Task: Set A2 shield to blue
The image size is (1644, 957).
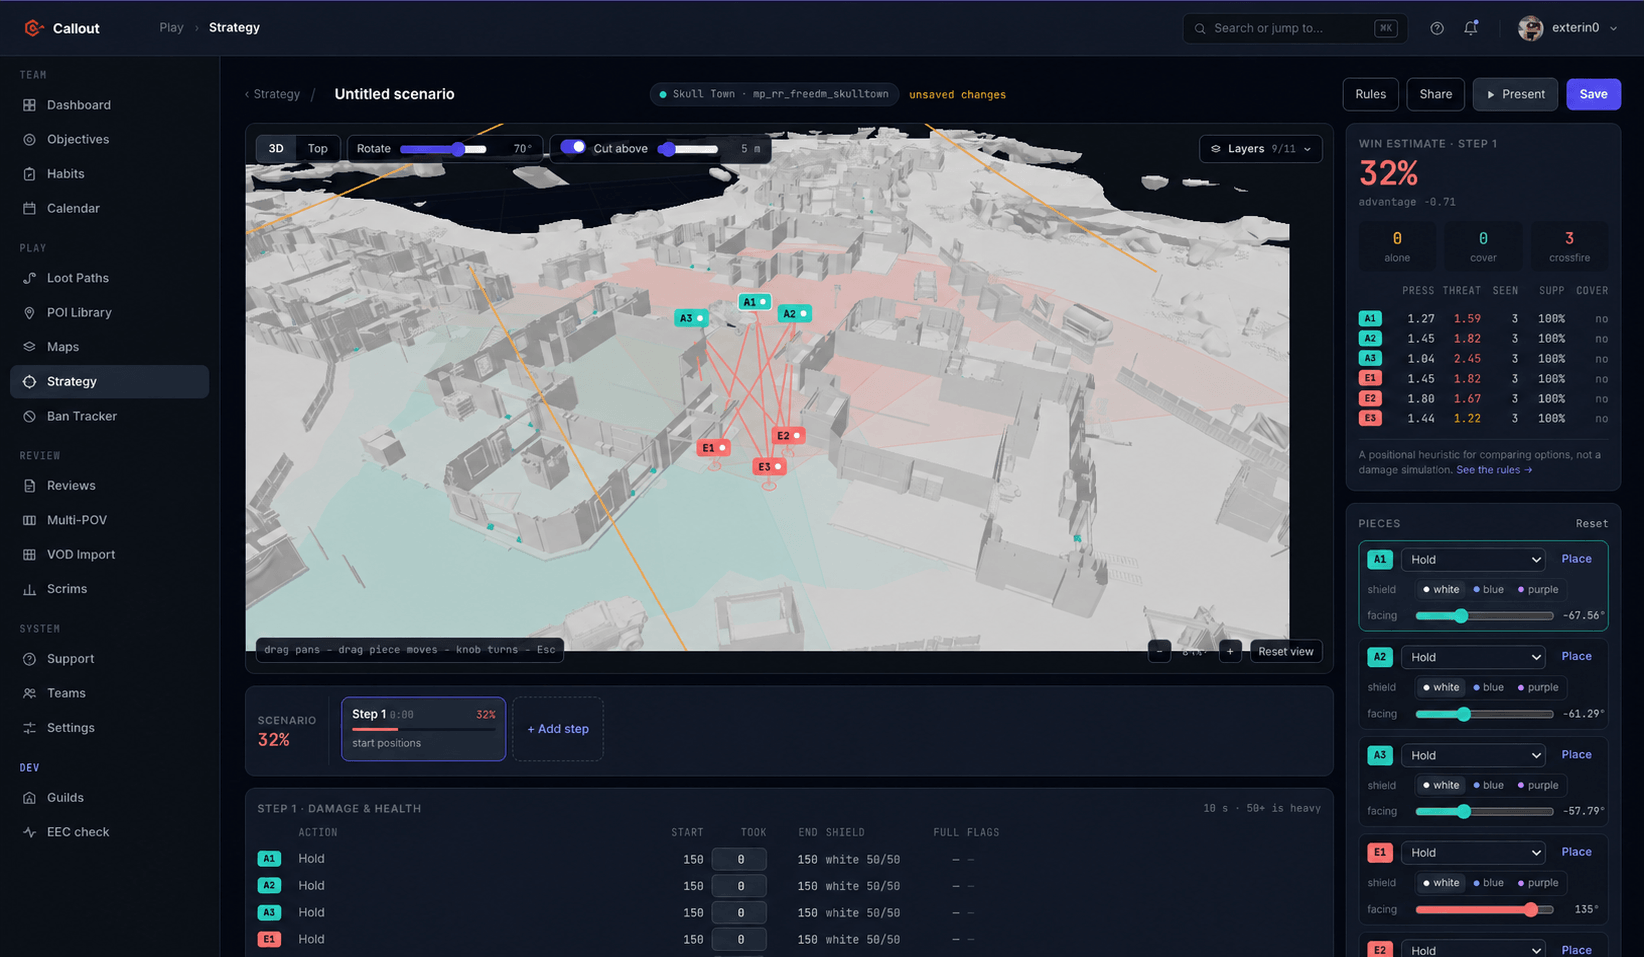Action: [x=1488, y=687]
